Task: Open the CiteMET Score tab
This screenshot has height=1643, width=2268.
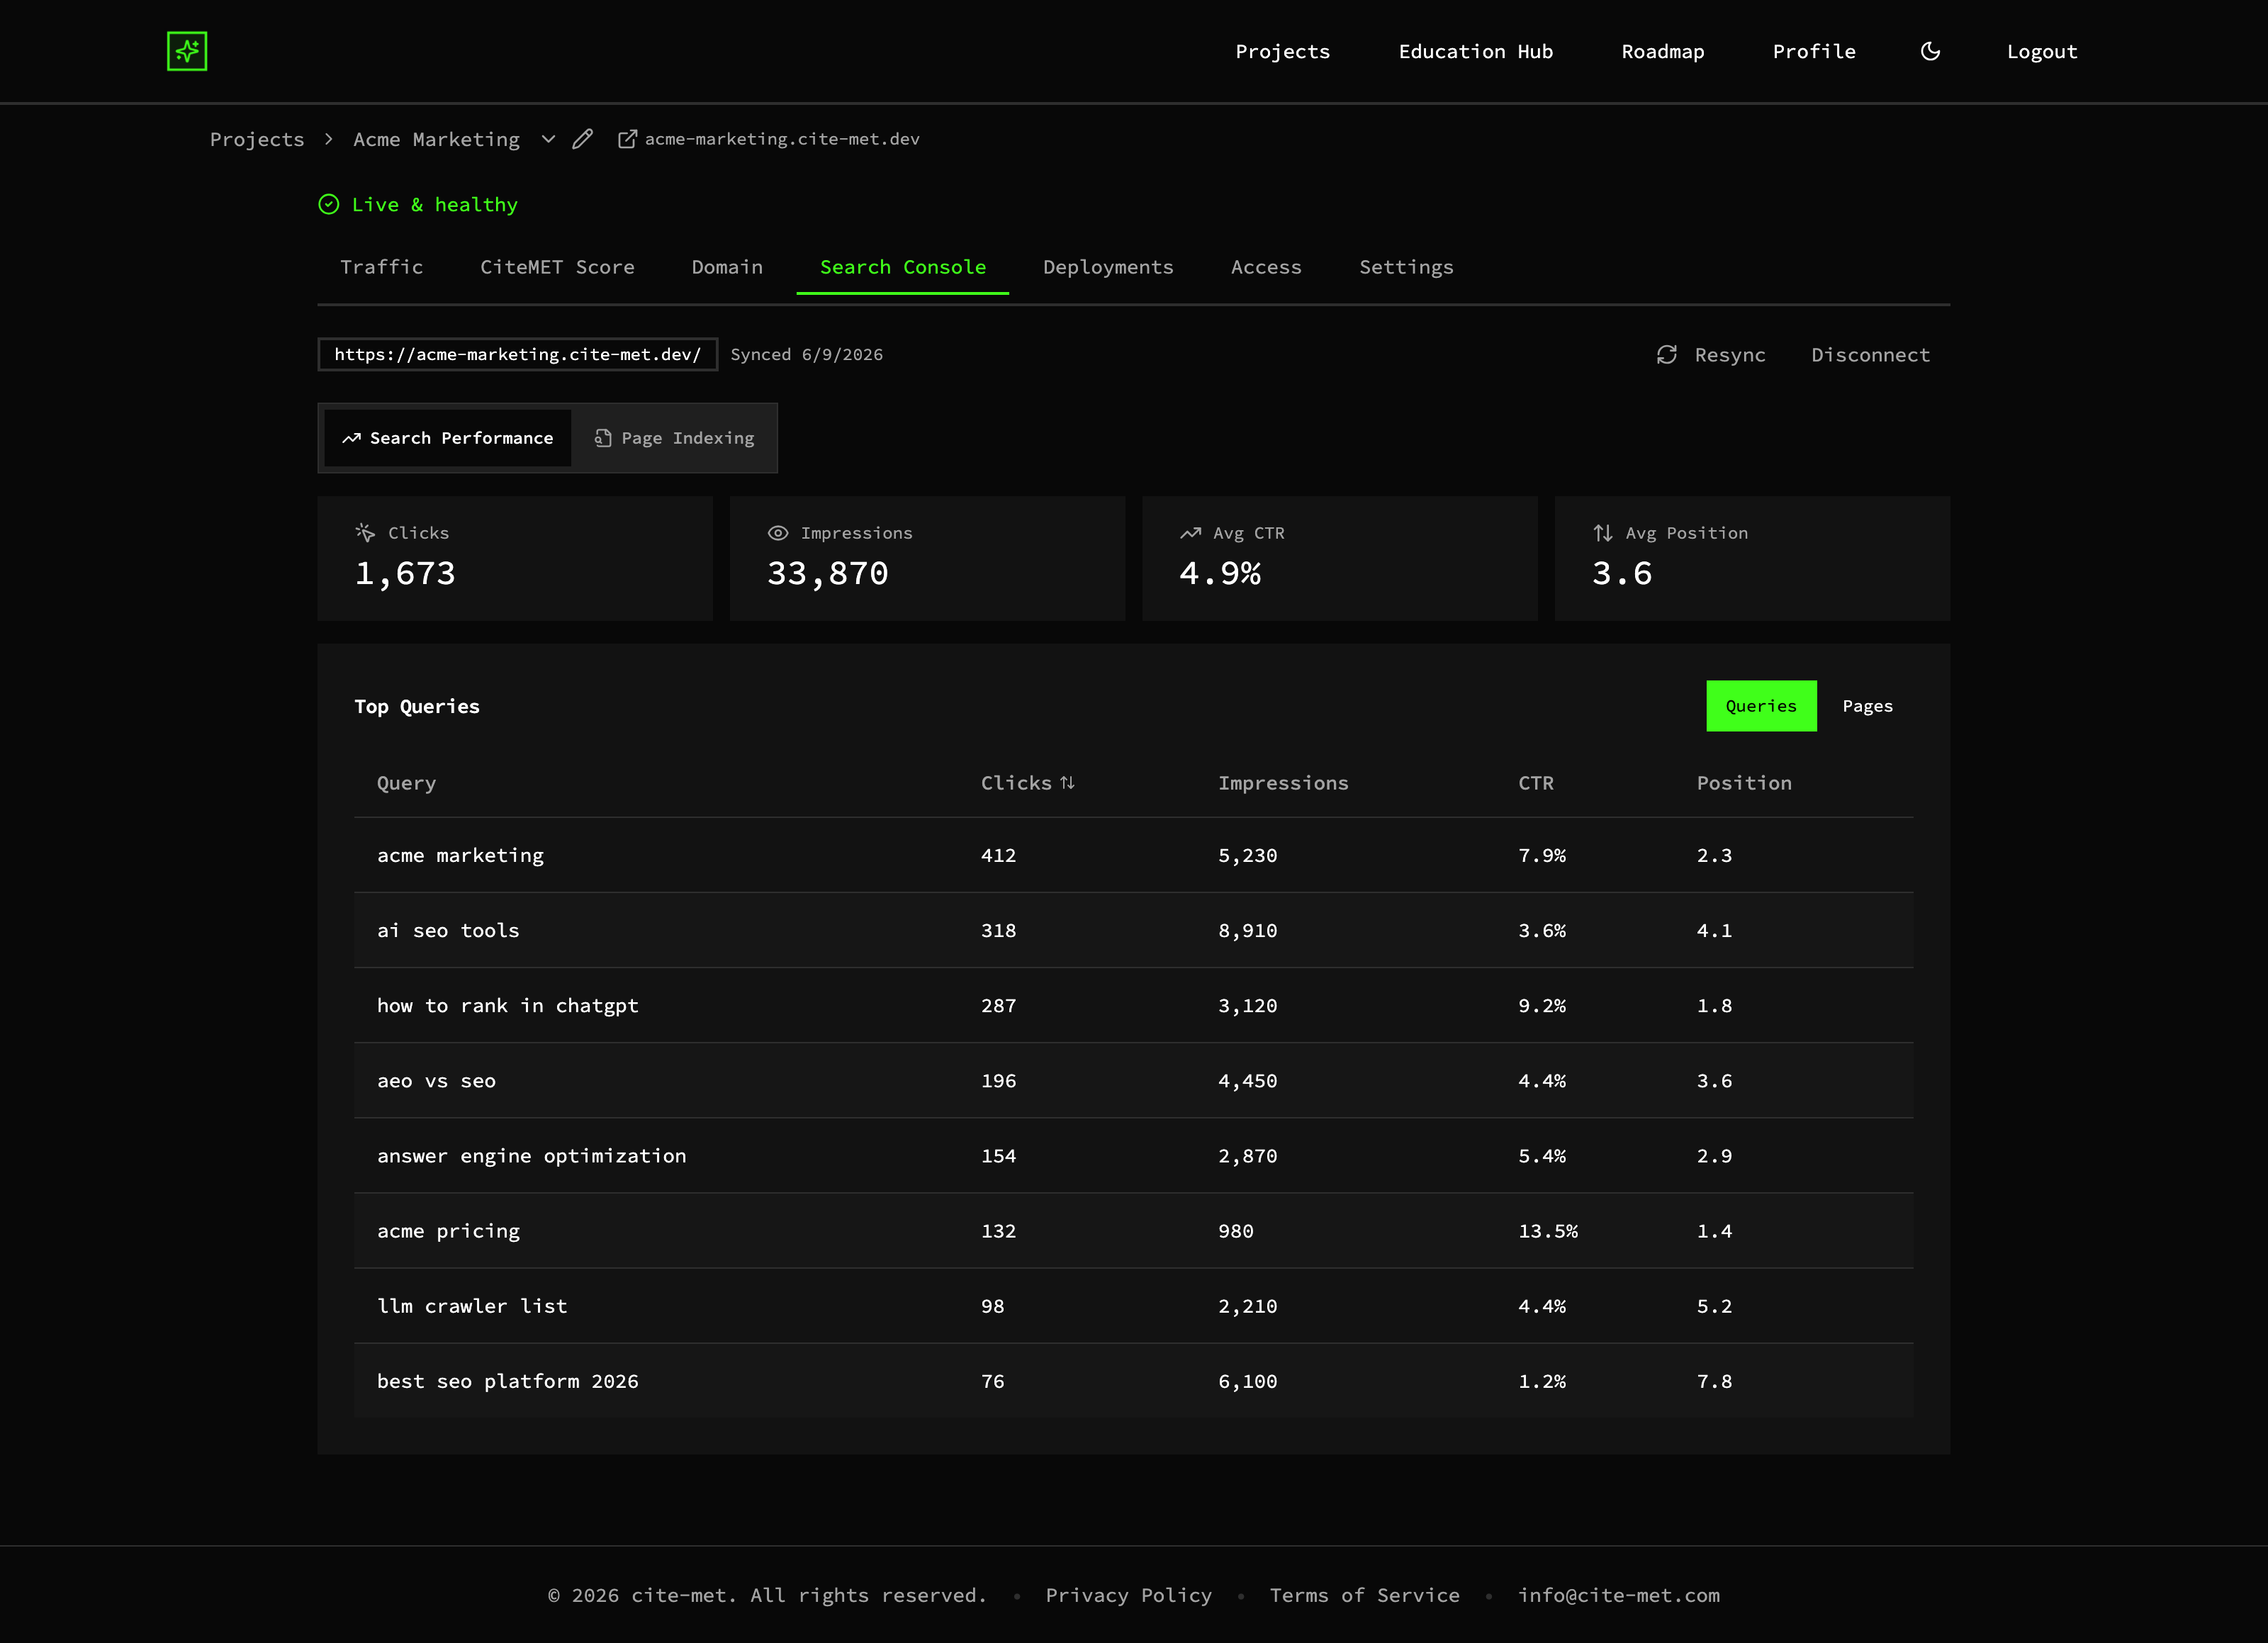Action: coord(557,267)
